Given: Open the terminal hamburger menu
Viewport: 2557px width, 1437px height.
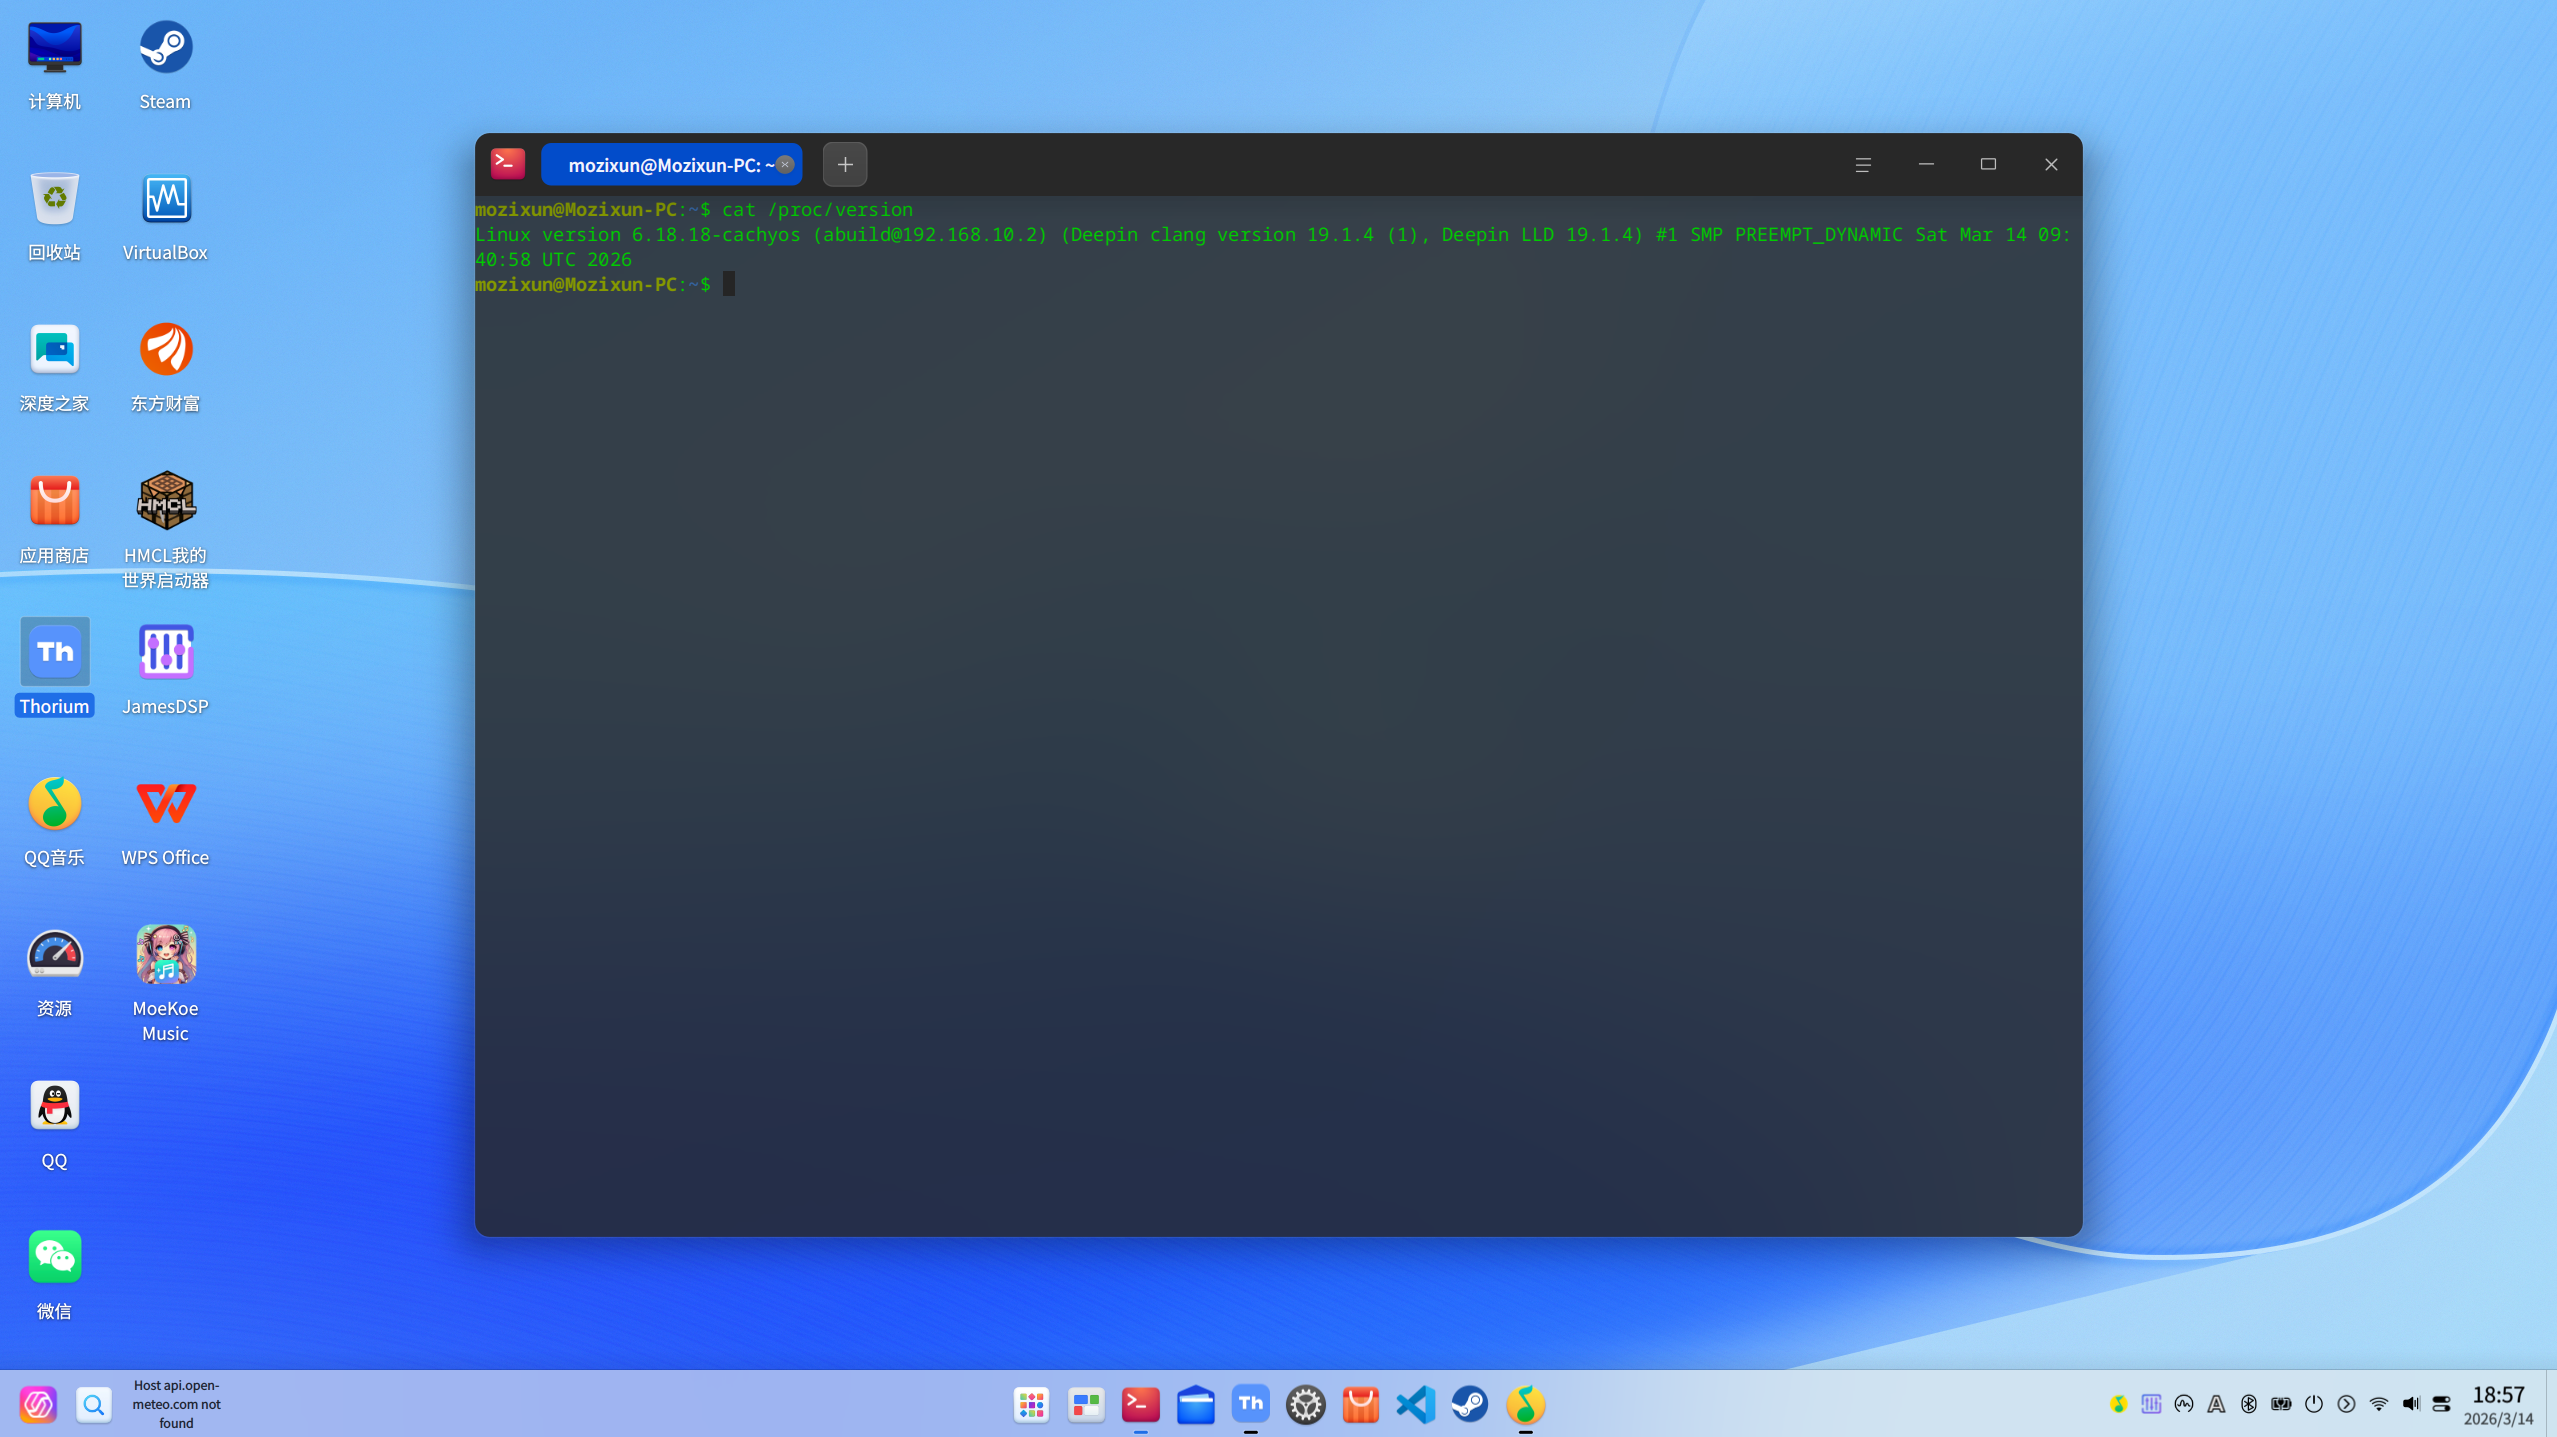Looking at the screenshot, I should coord(1862,165).
